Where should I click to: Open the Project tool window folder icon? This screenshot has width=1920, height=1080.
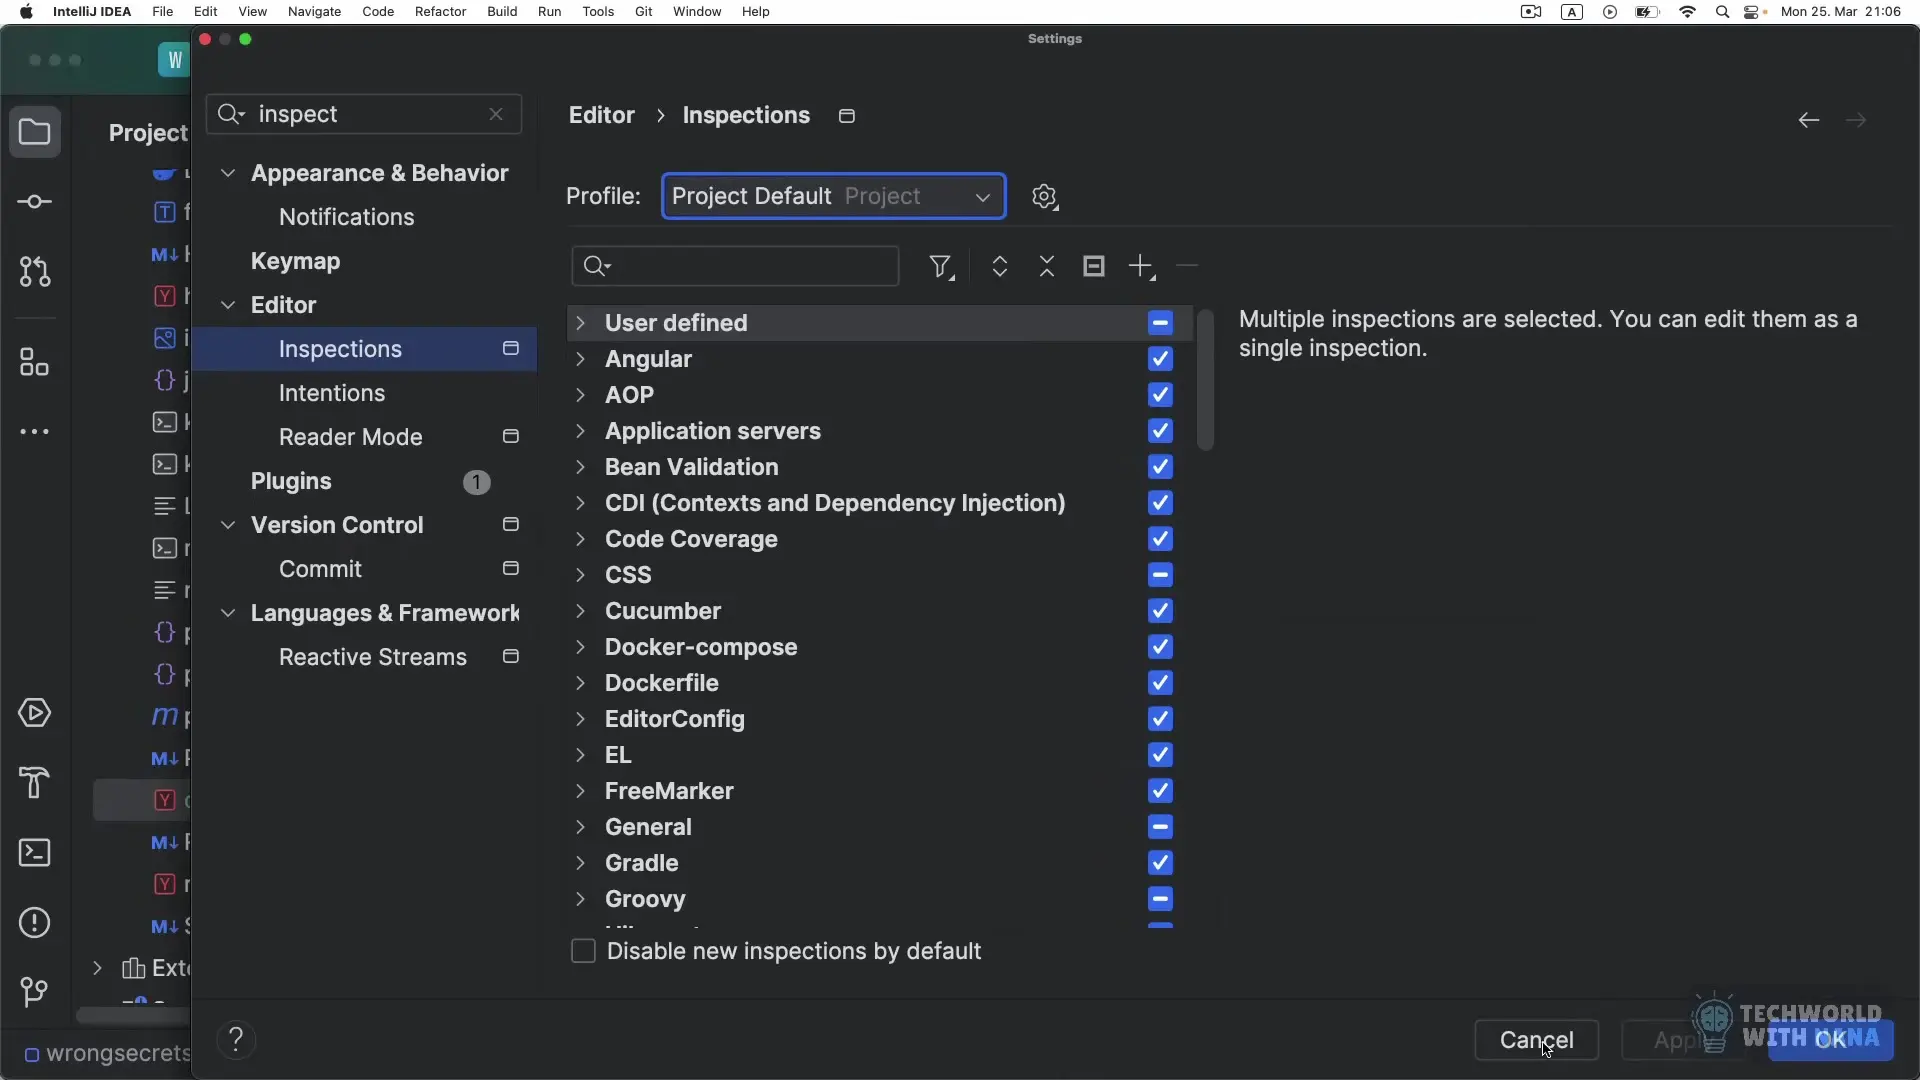35,132
